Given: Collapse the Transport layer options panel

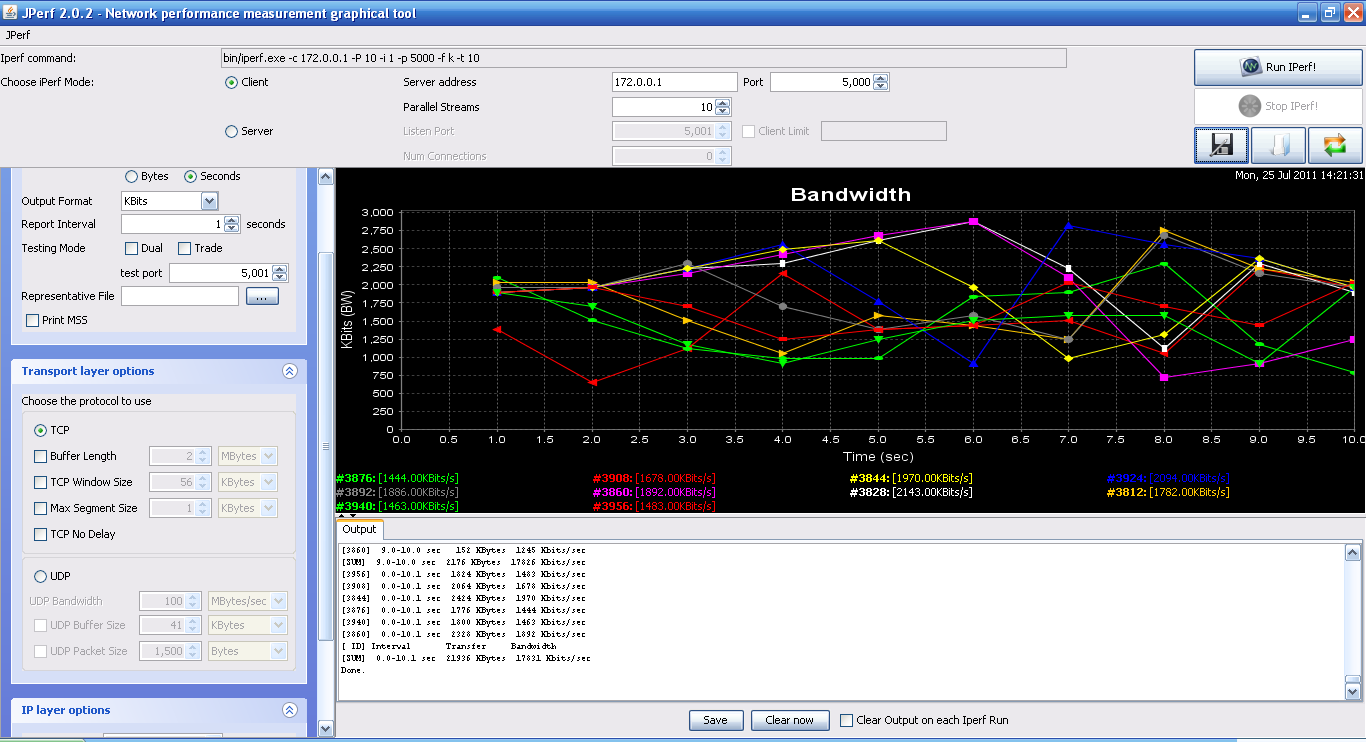Looking at the screenshot, I should [290, 371].
